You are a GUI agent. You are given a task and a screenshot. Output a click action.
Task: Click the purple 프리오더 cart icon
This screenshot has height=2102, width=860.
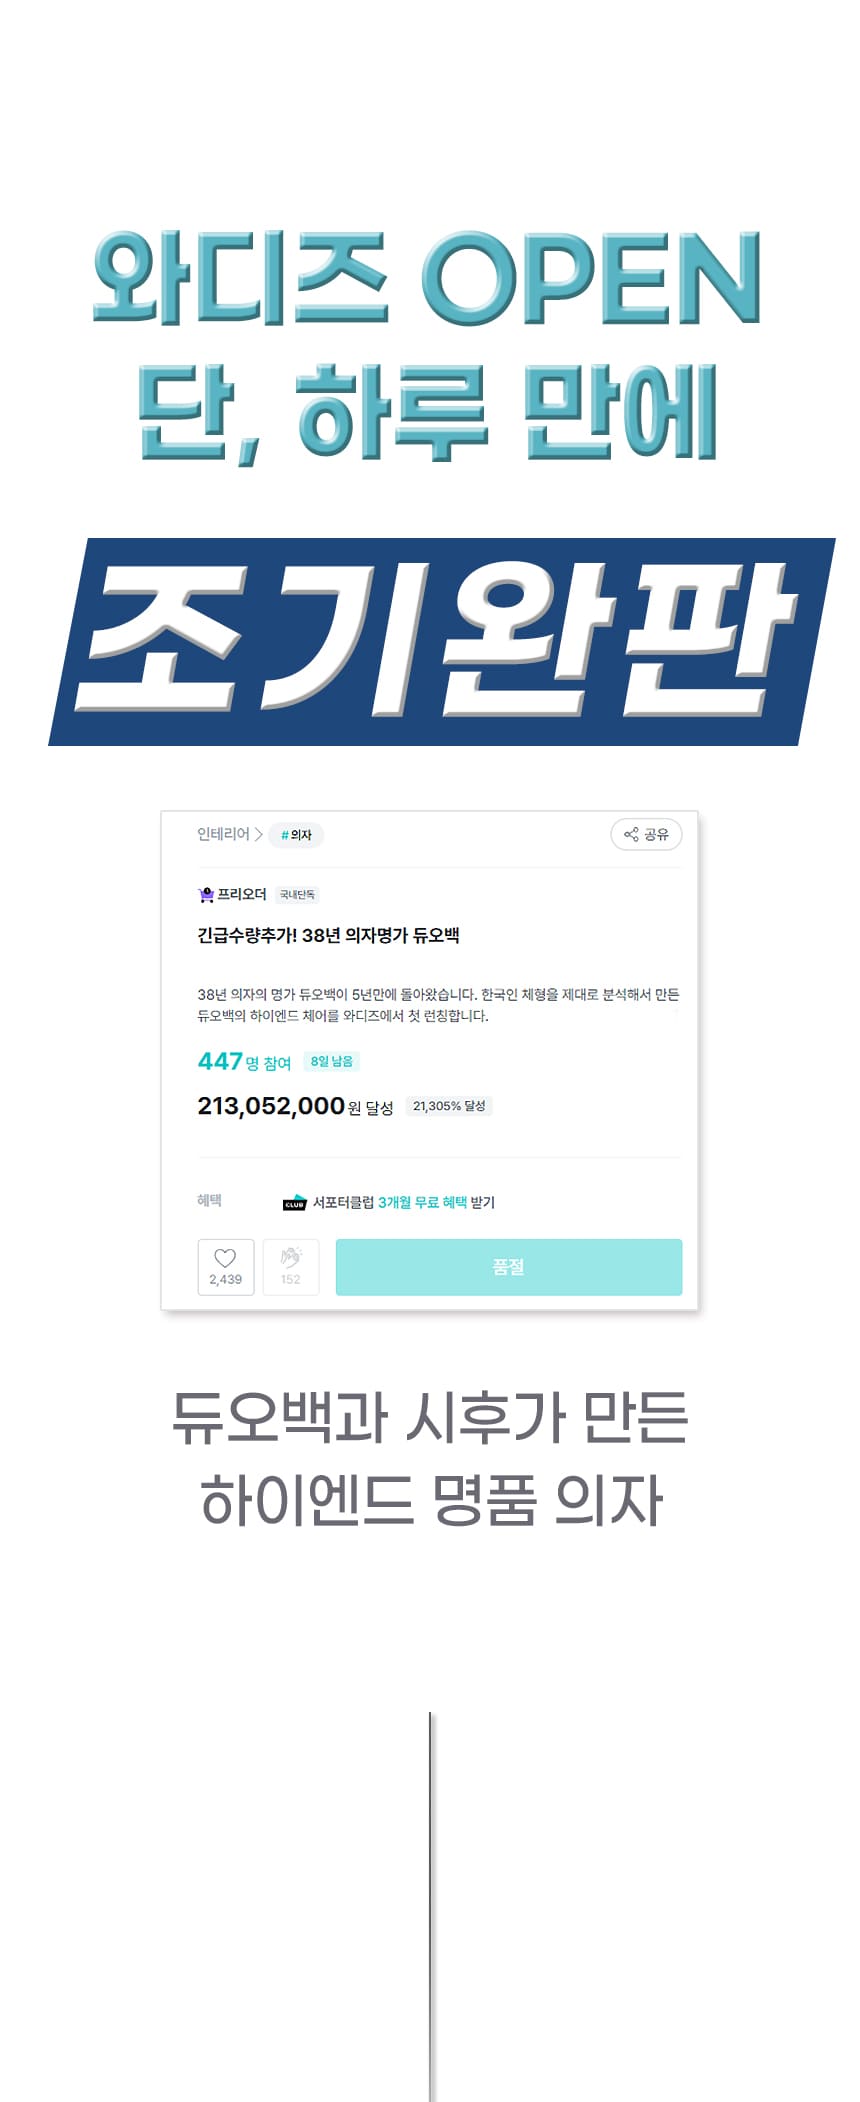tap(206, 894)
